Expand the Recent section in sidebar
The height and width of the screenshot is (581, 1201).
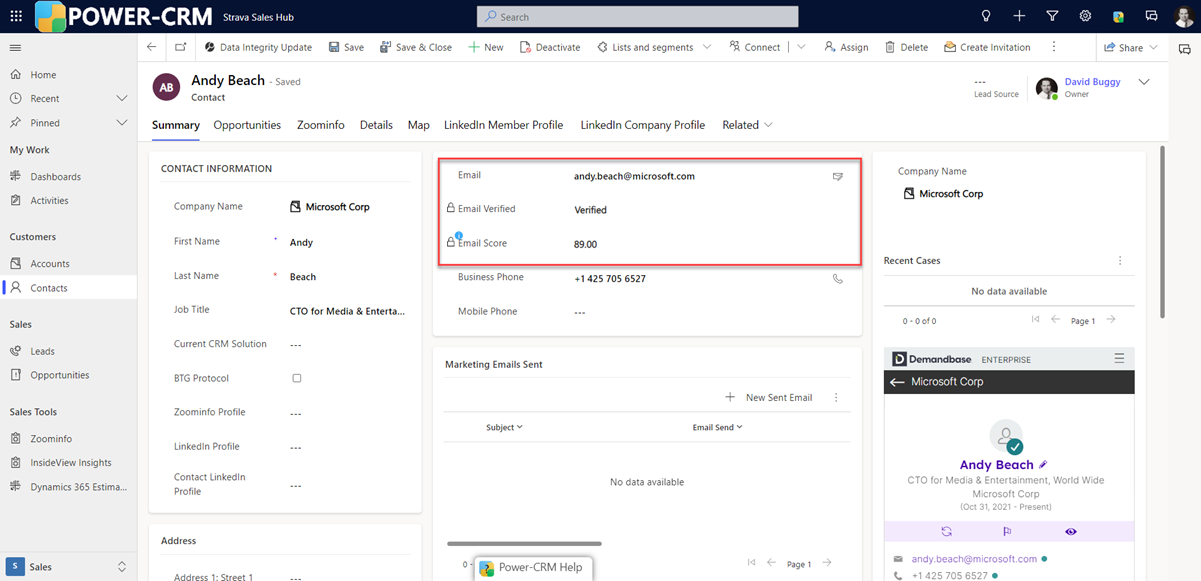click(x=122, y=99)
